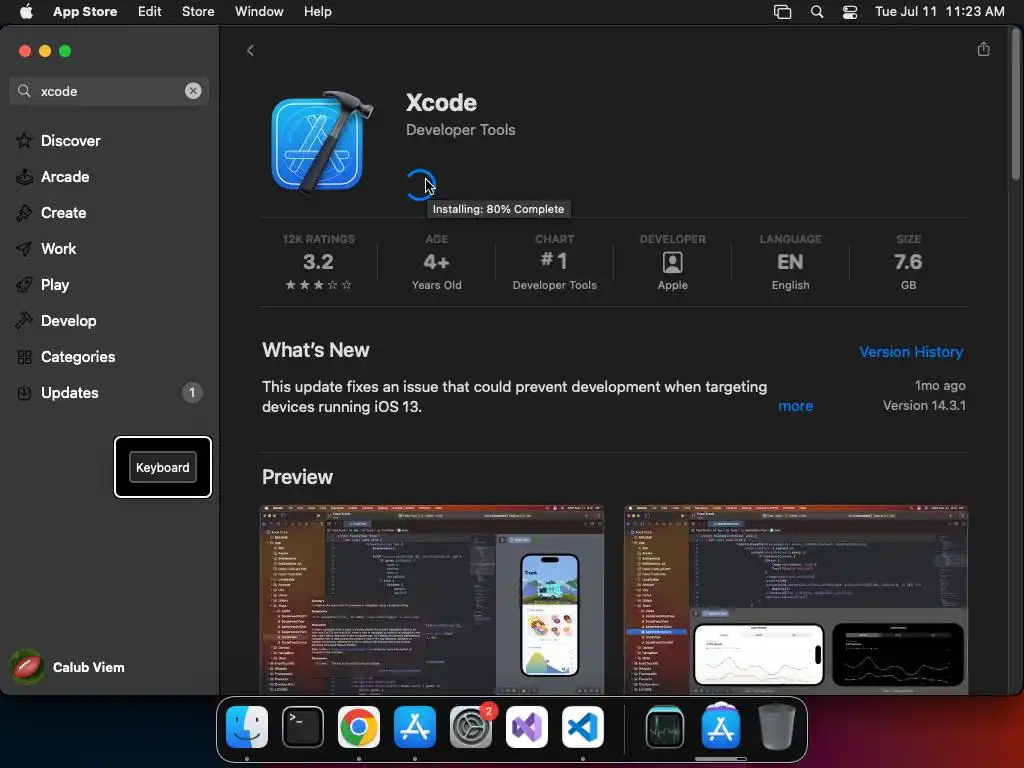Click the page vertical scrollbar

click(x=1016, y=104)
